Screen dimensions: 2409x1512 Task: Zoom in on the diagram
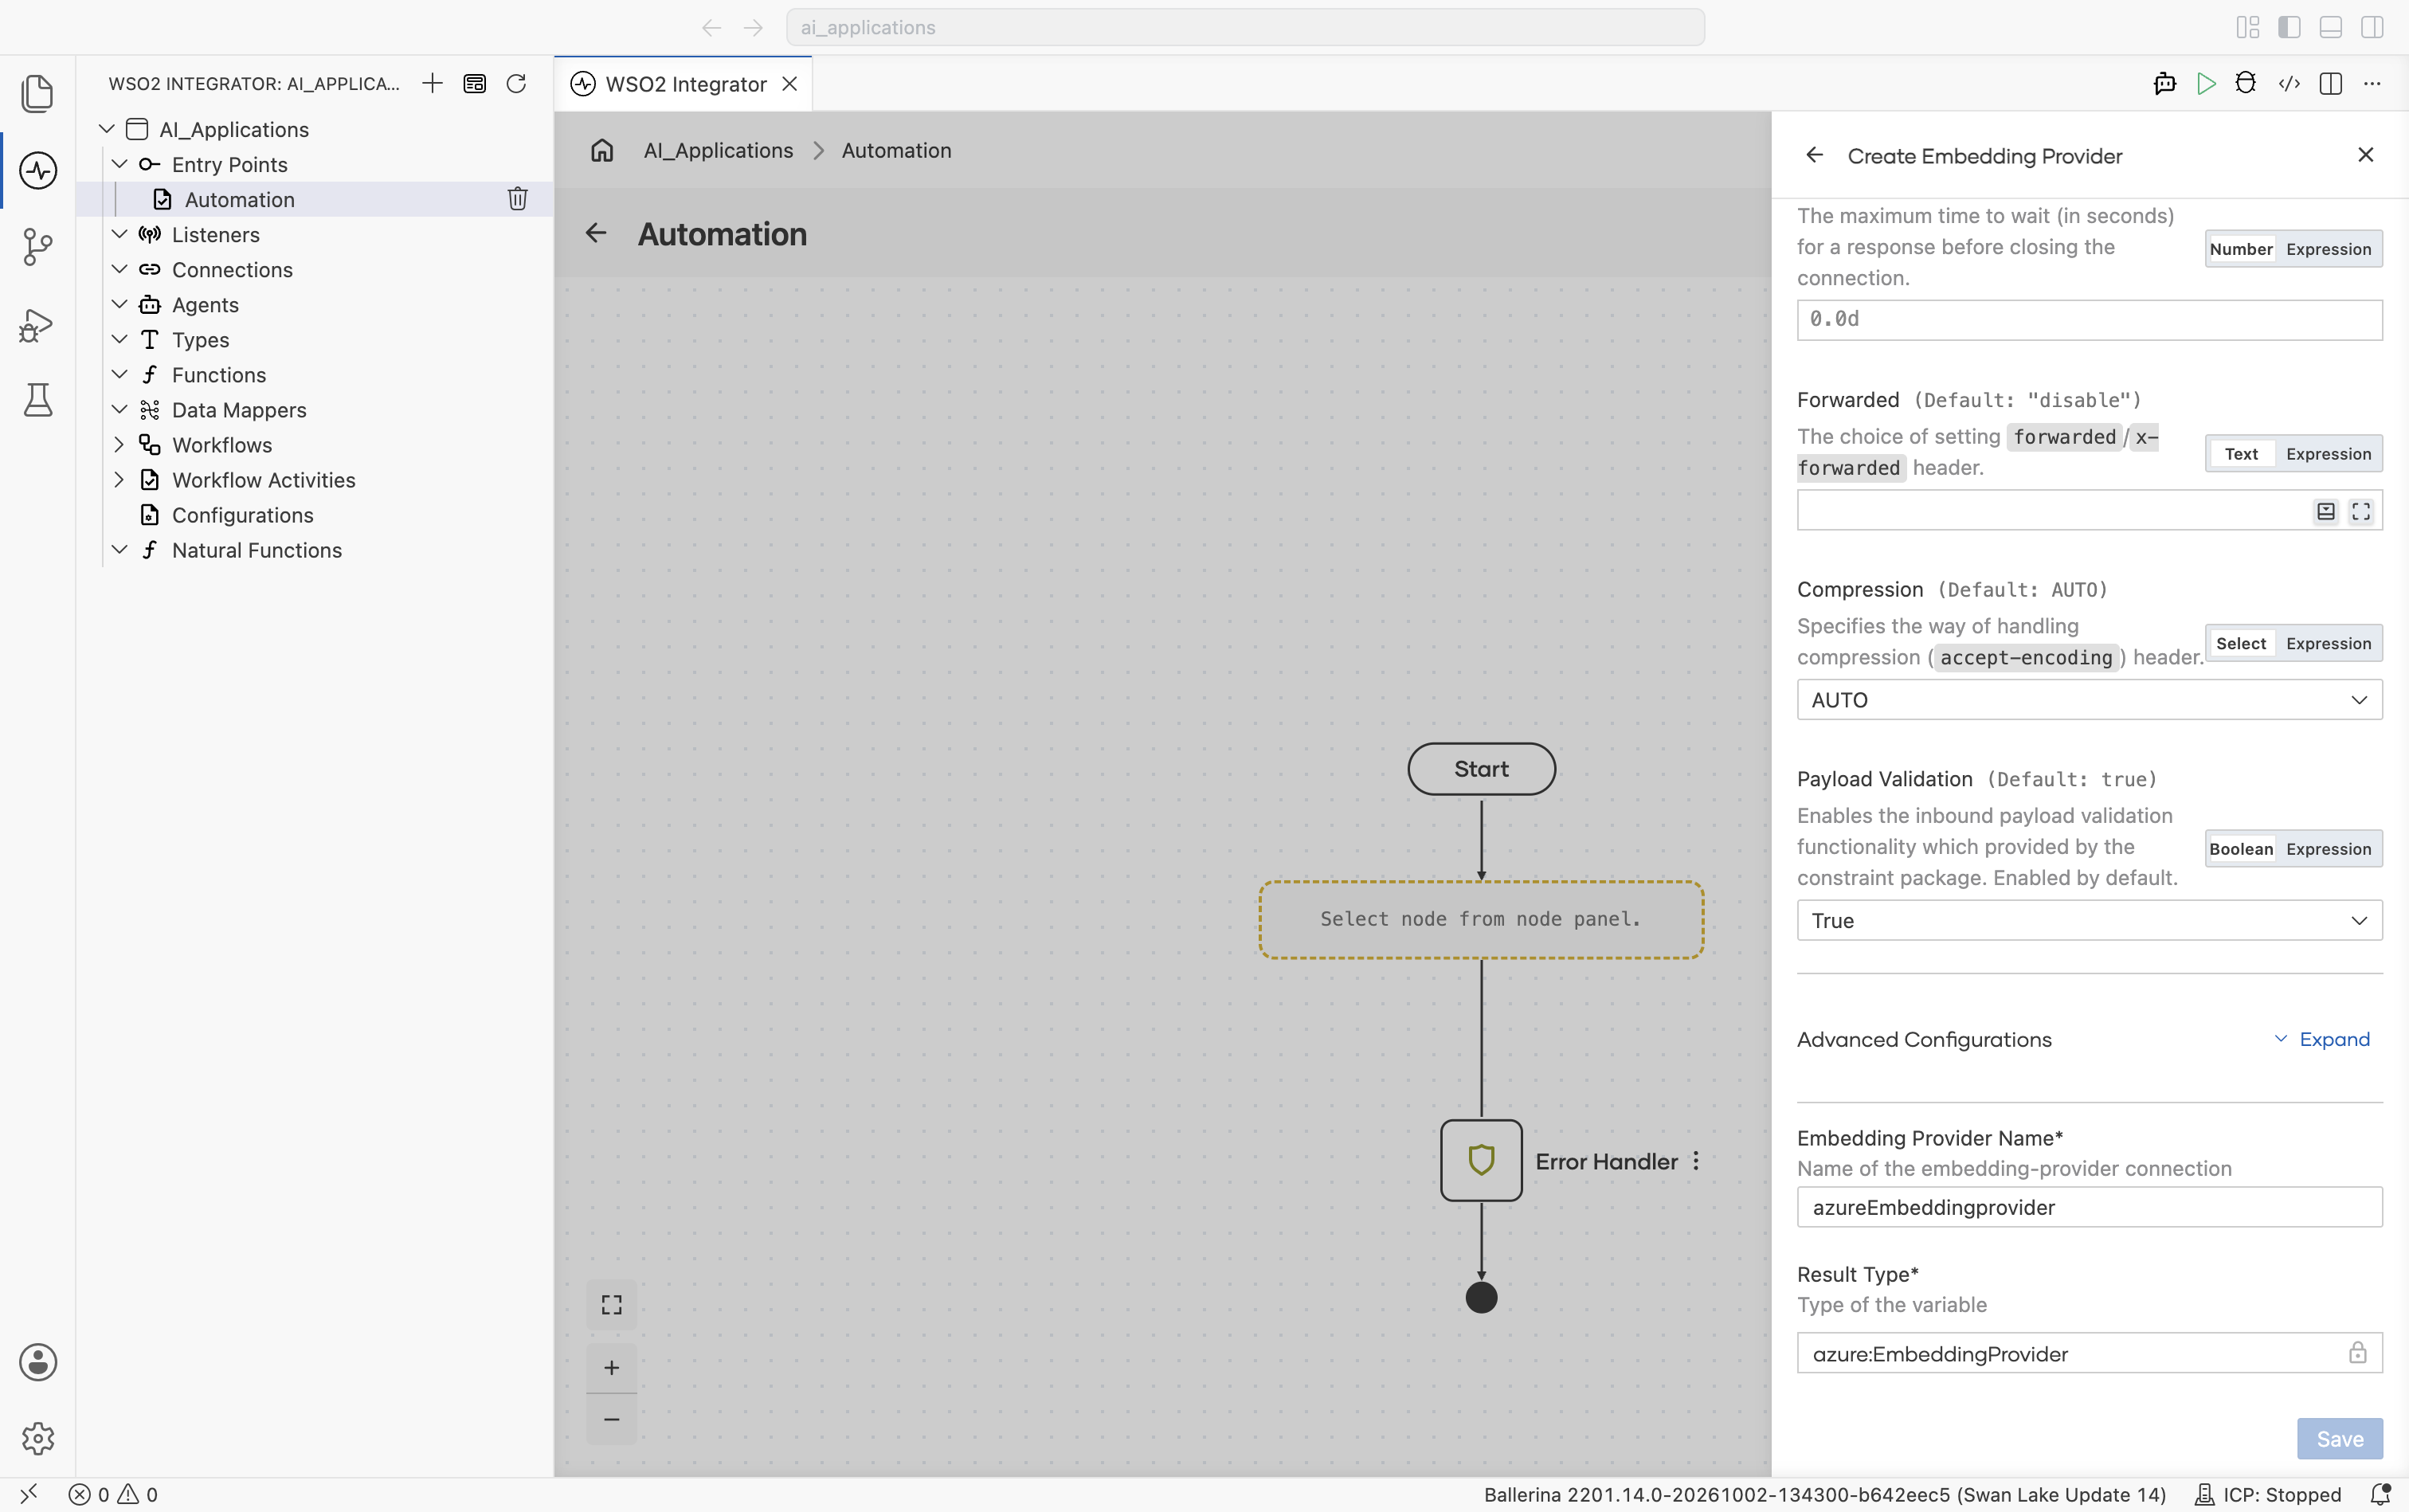pyautogui.click(x=611, y=1367)
